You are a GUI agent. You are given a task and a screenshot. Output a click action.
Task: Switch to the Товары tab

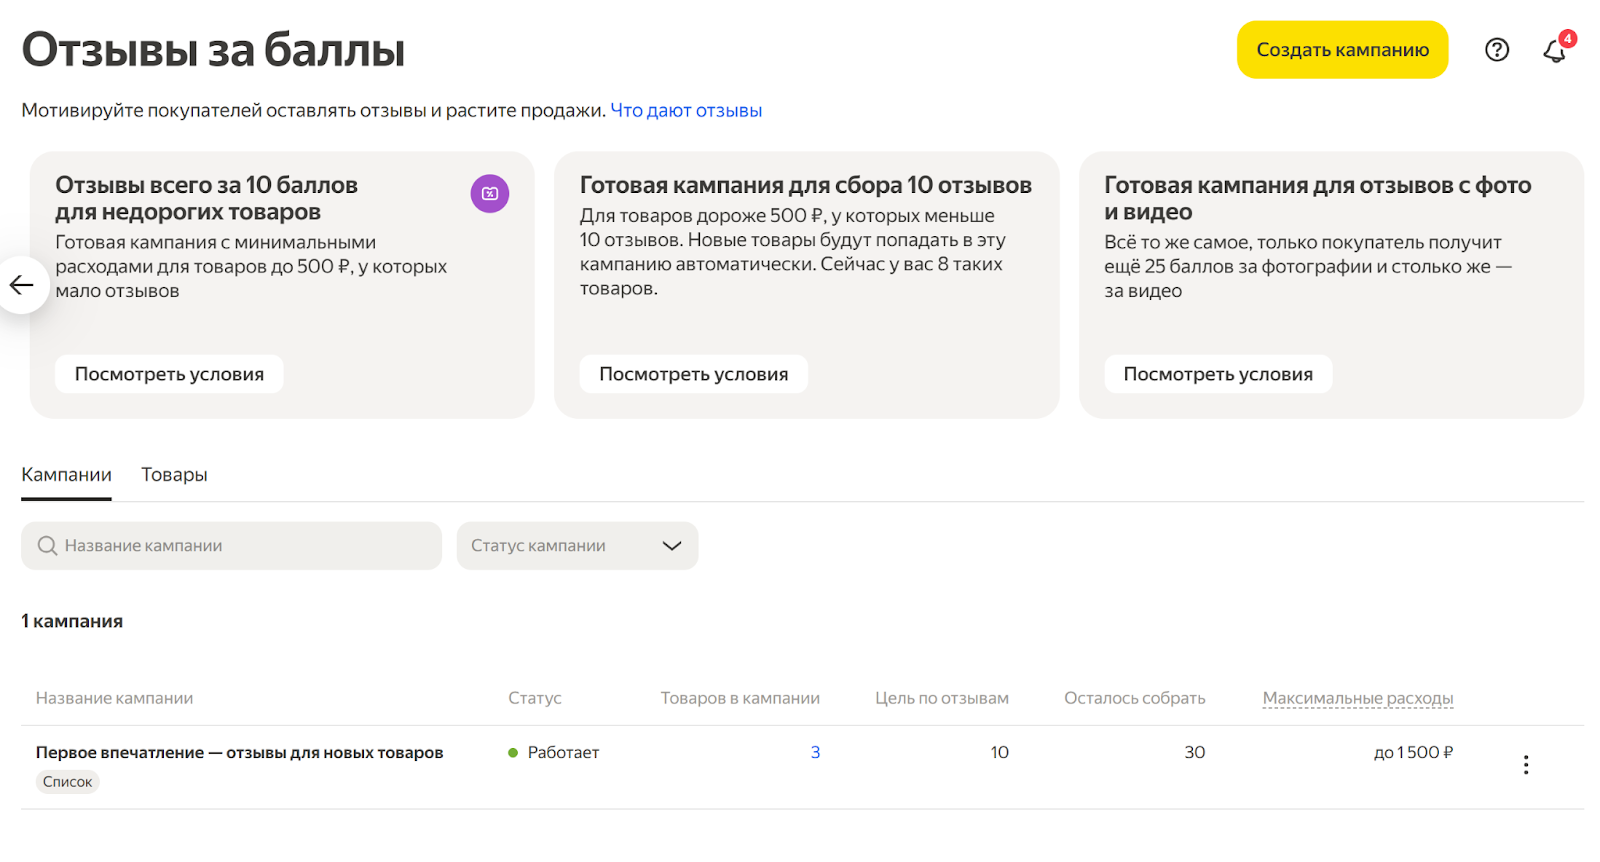174,475
